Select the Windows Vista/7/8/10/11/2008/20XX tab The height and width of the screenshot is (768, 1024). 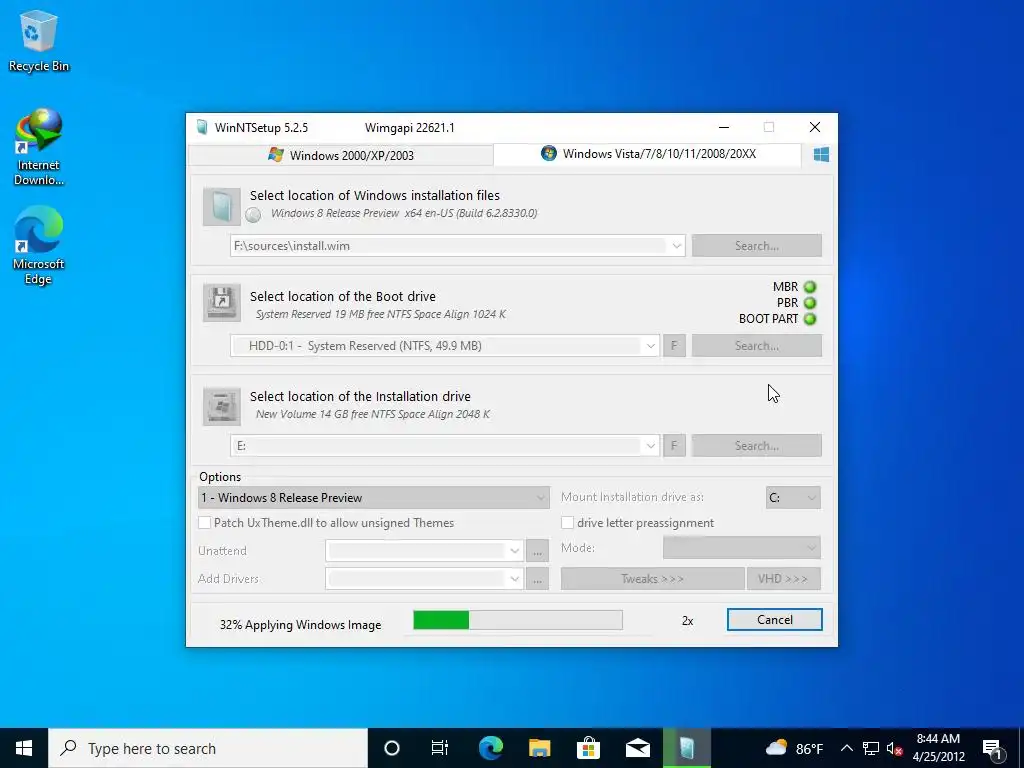point(648,154)
